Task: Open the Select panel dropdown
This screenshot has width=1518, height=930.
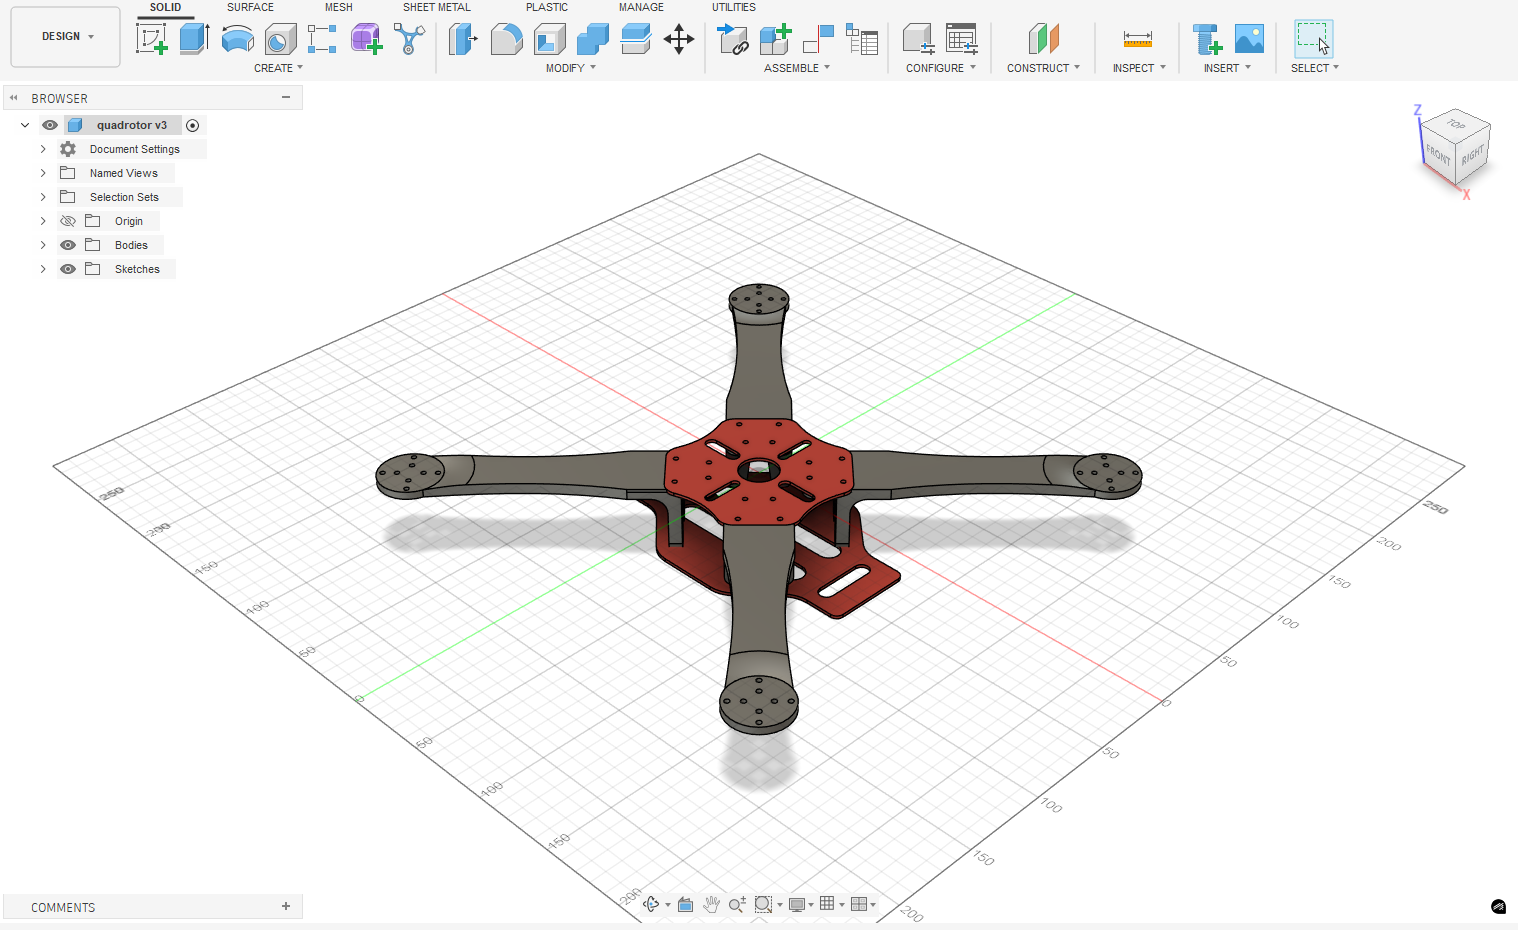Action: pos(1315,68)
